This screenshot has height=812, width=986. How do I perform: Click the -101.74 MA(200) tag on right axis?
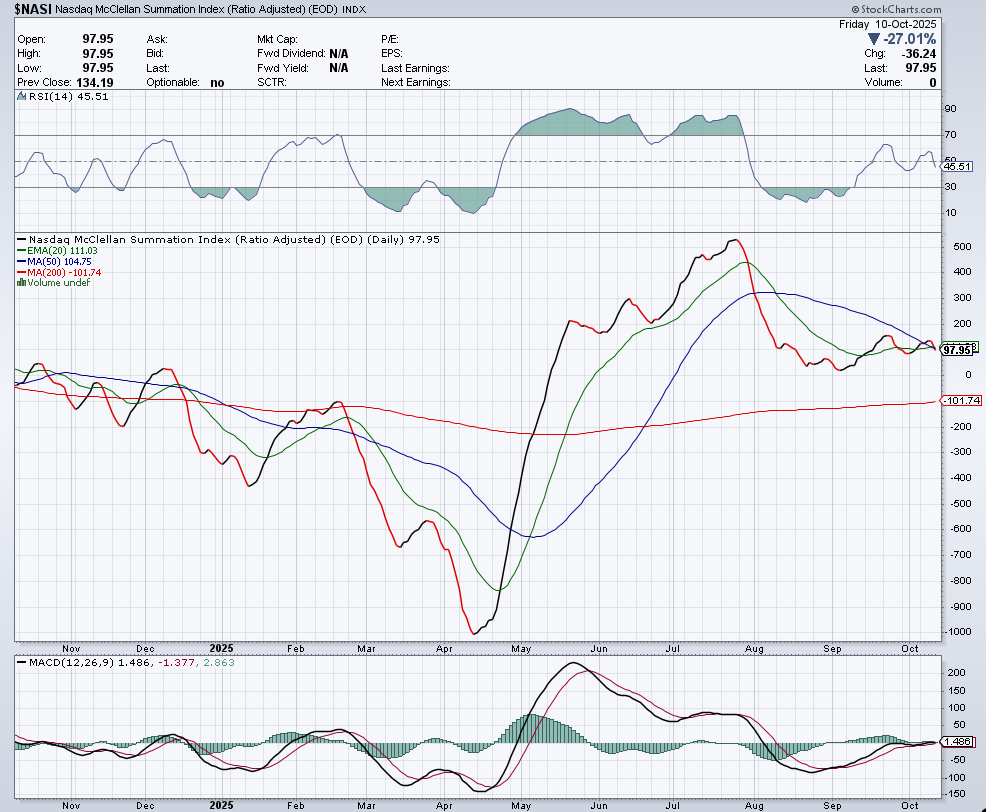pyautogui.click(x=962, y=401)
